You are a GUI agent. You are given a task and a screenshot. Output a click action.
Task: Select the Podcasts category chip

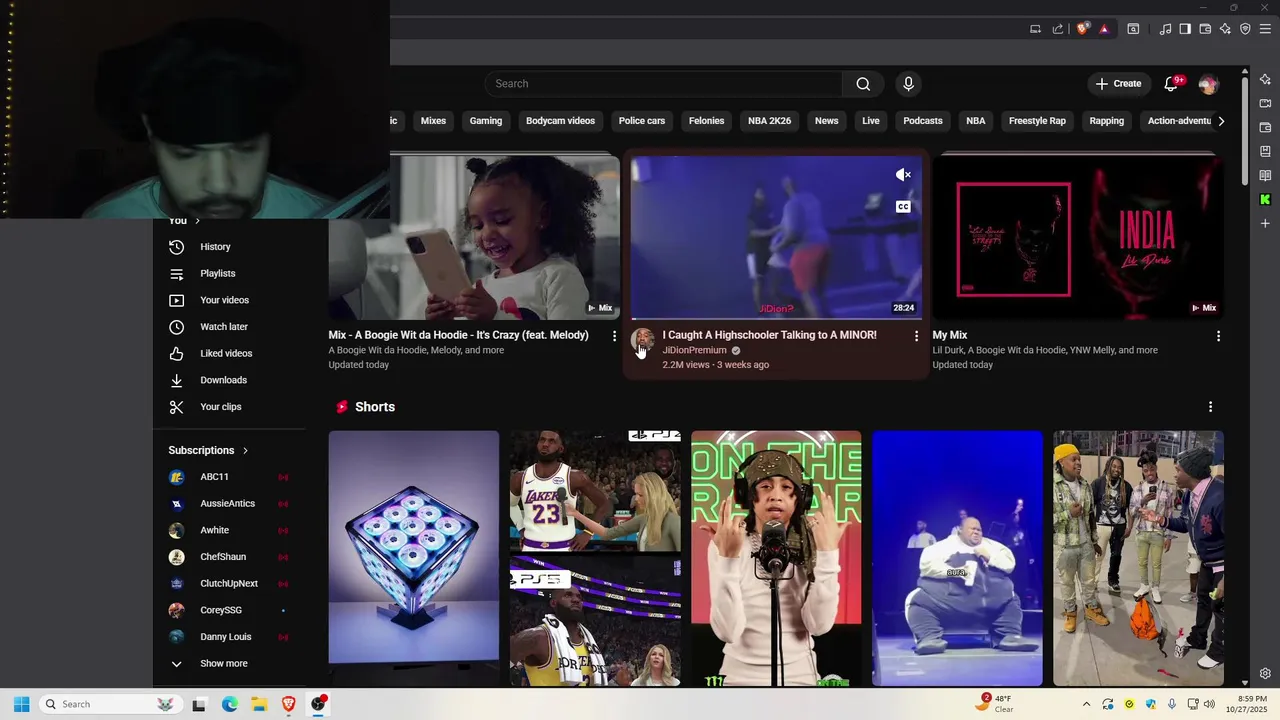tap(923, 121)
